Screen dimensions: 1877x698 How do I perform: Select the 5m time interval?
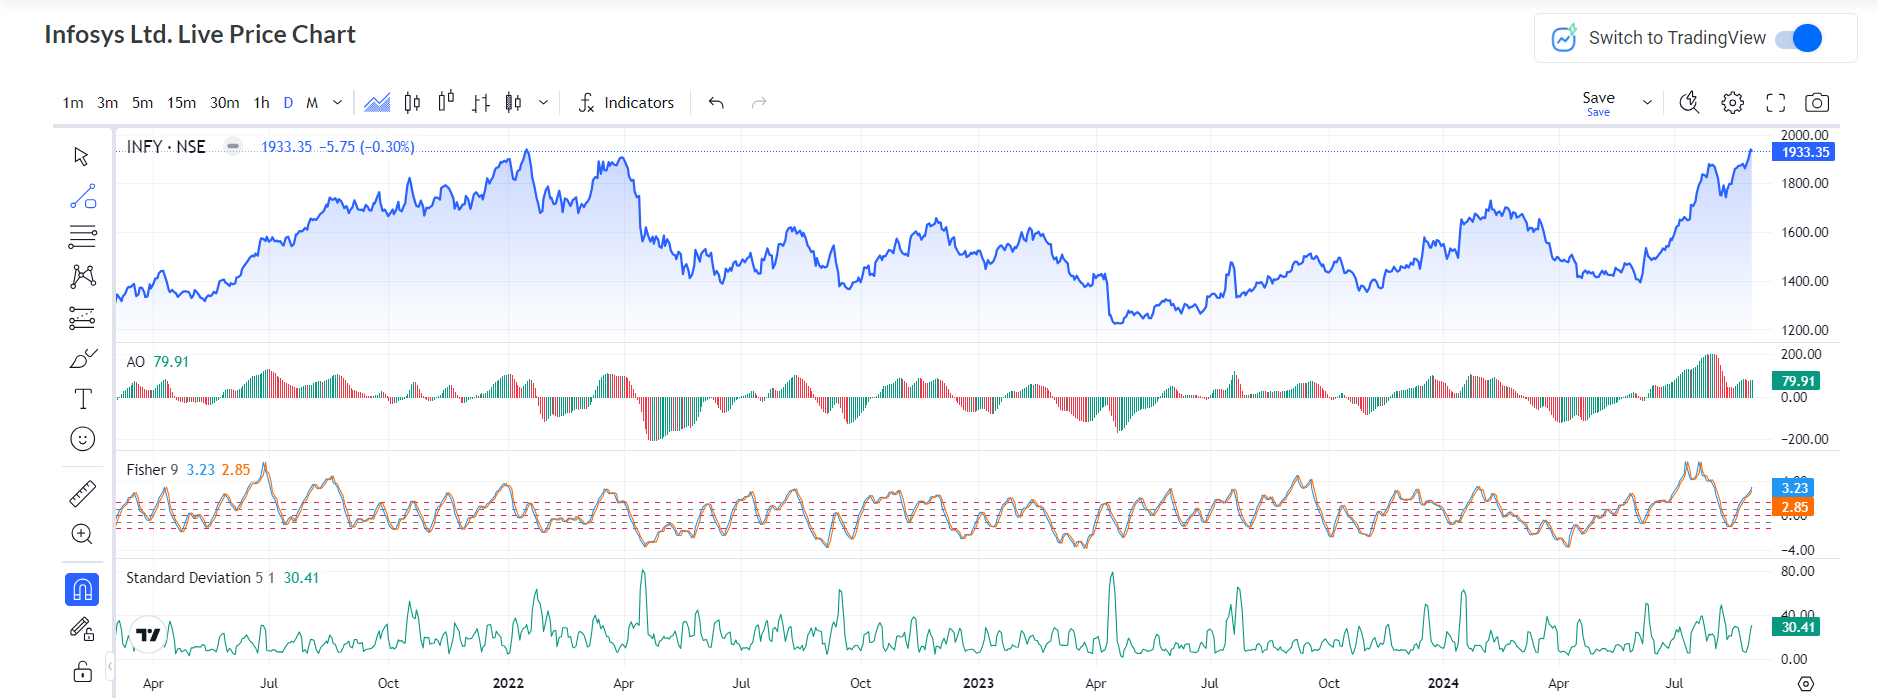(x=142, y=102)
